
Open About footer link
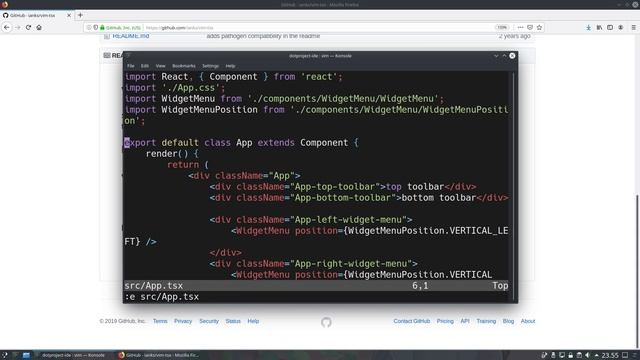[528, 321]
